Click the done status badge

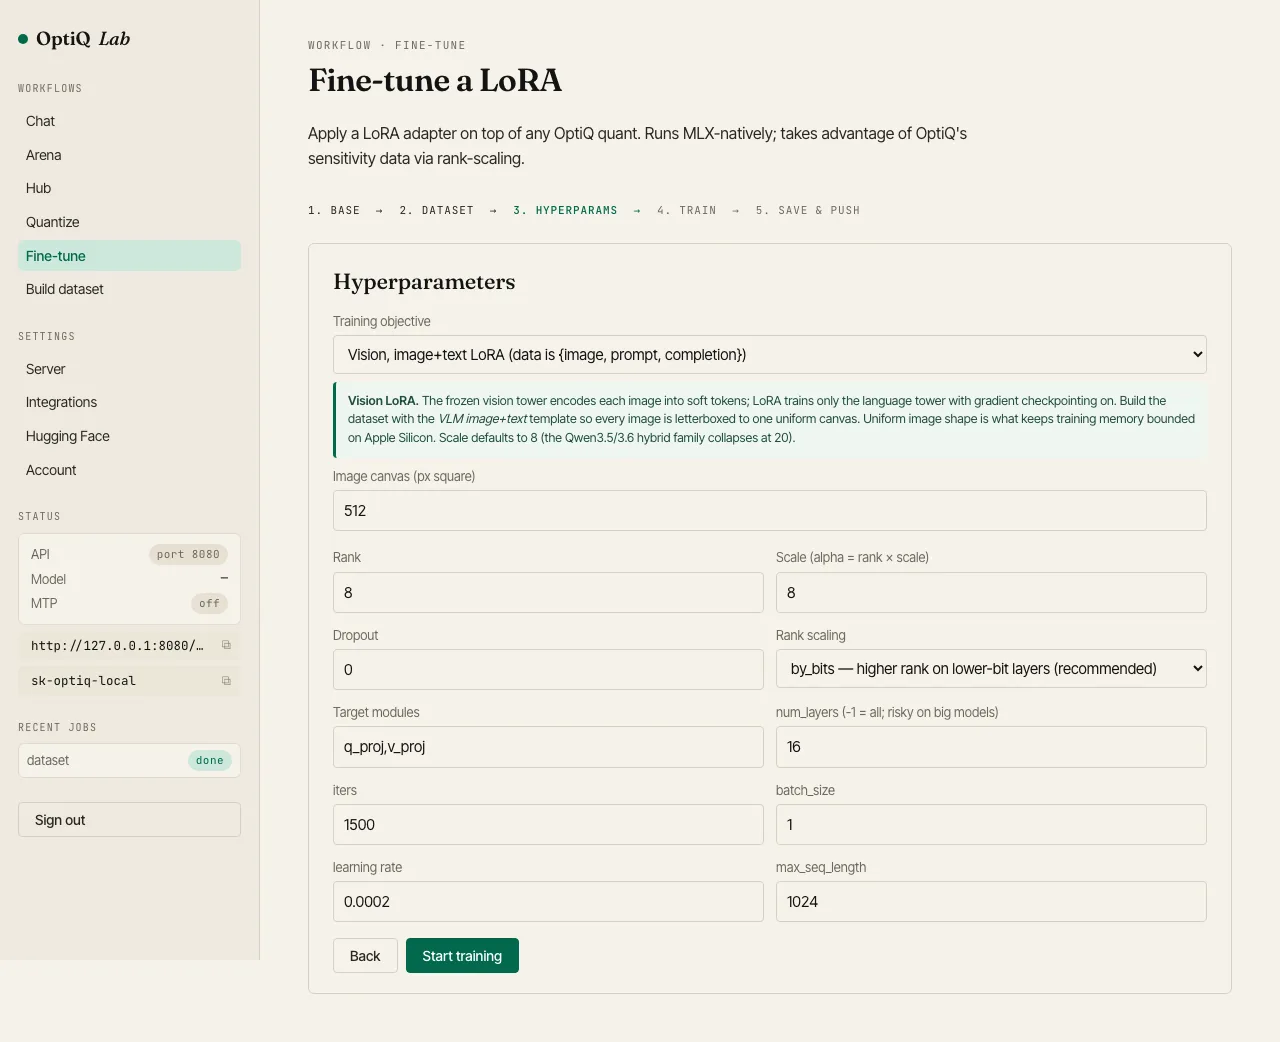[x=210, y=761]
